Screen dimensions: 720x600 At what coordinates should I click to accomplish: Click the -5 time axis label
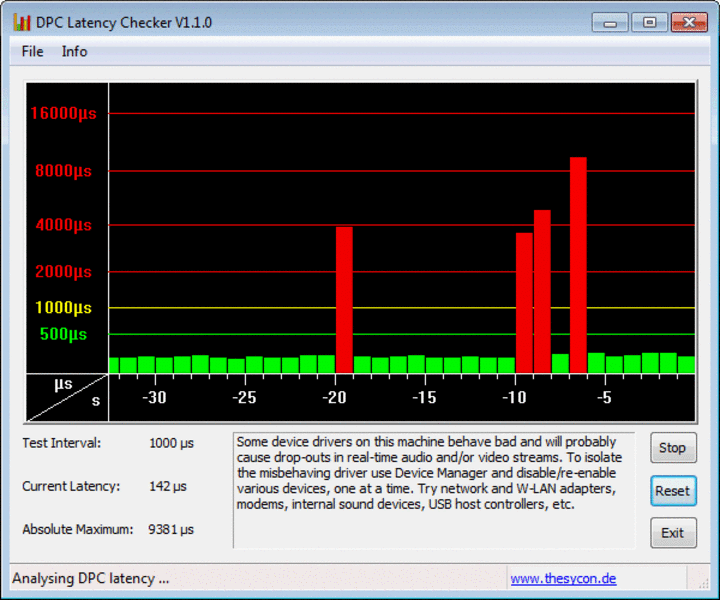[x=604, y=398]
